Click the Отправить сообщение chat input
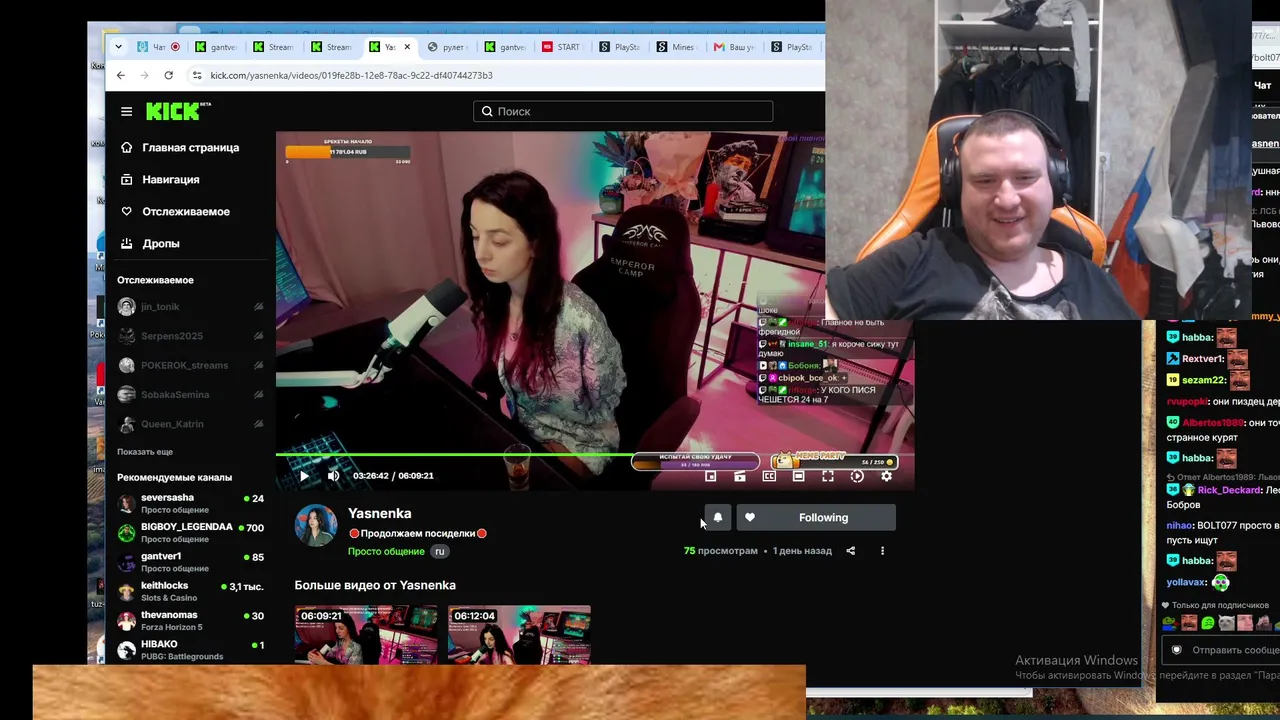1280x720 pixels. (x=1222, y=650)
